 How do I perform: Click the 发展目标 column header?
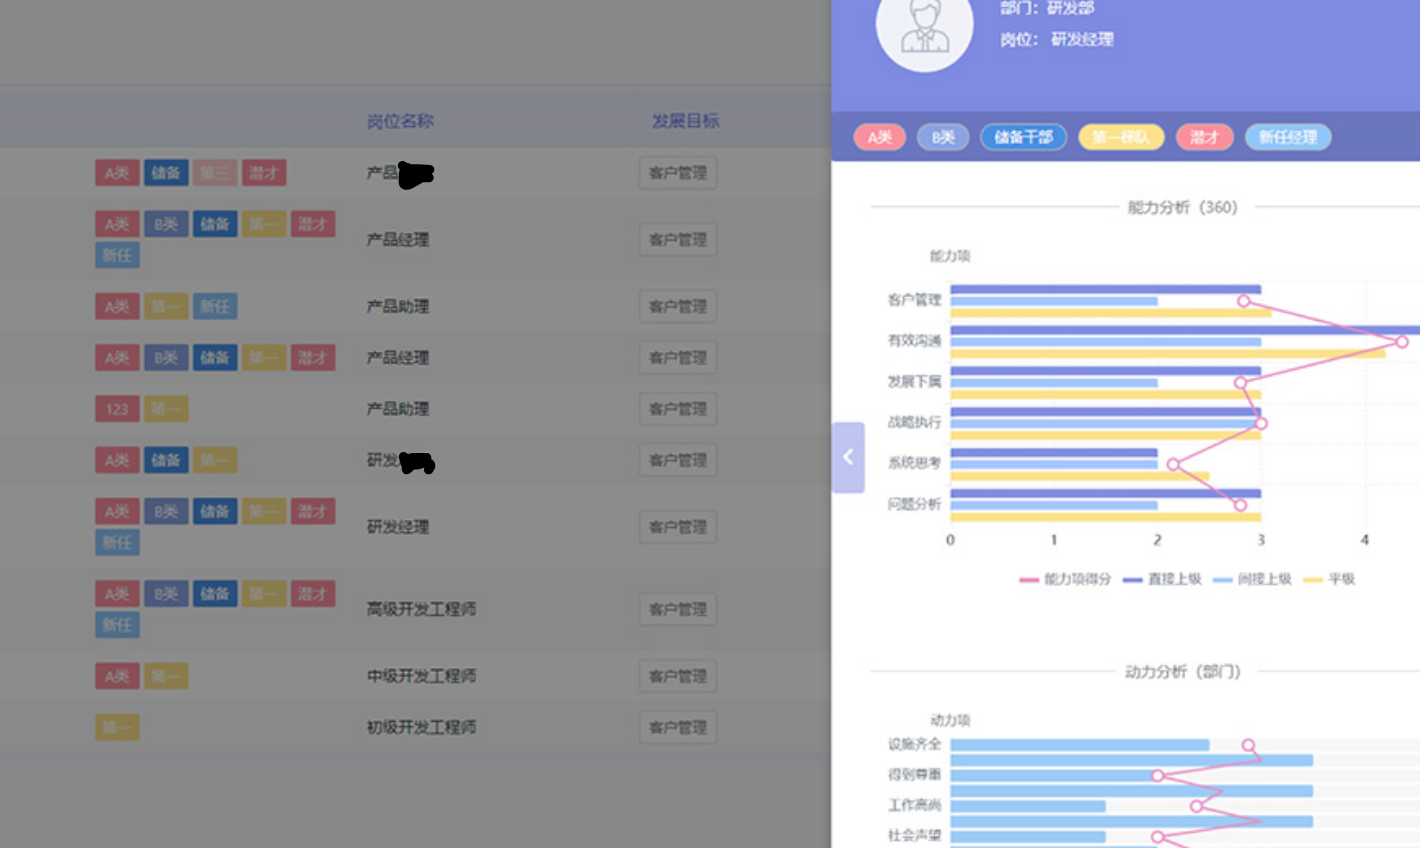pyautogui.click(x=686, y=121)
